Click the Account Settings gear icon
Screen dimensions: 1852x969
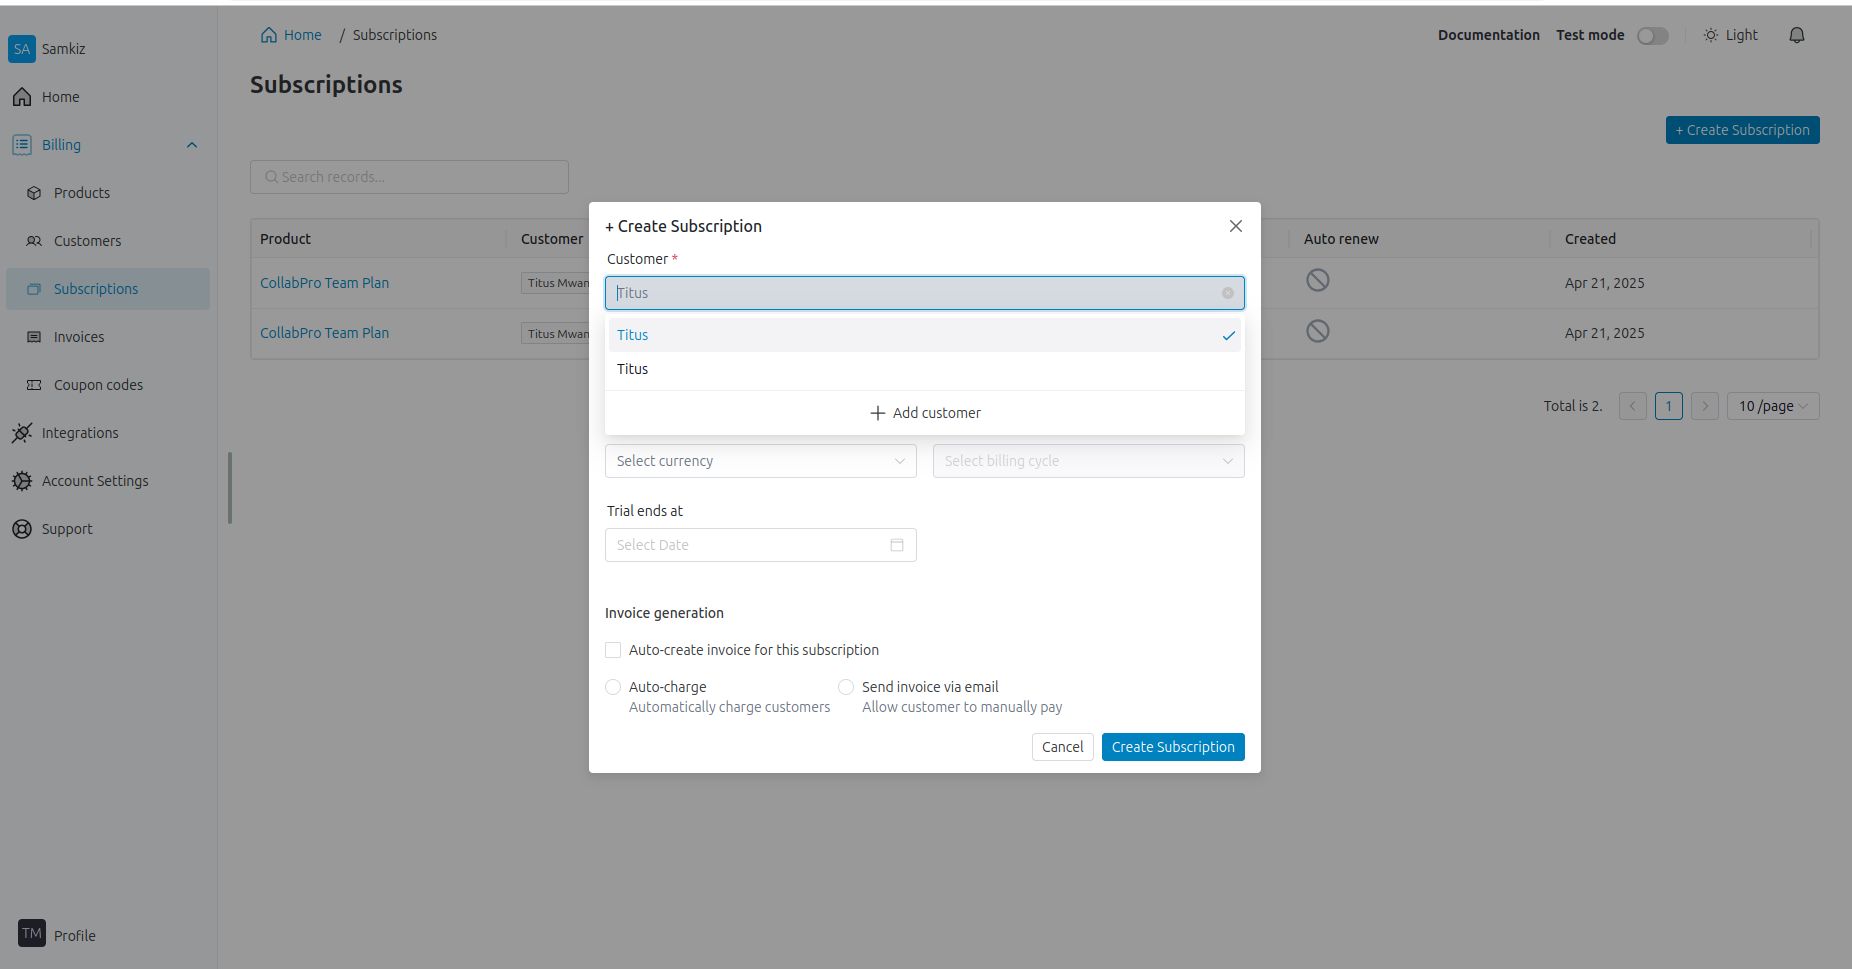point(22,481)
